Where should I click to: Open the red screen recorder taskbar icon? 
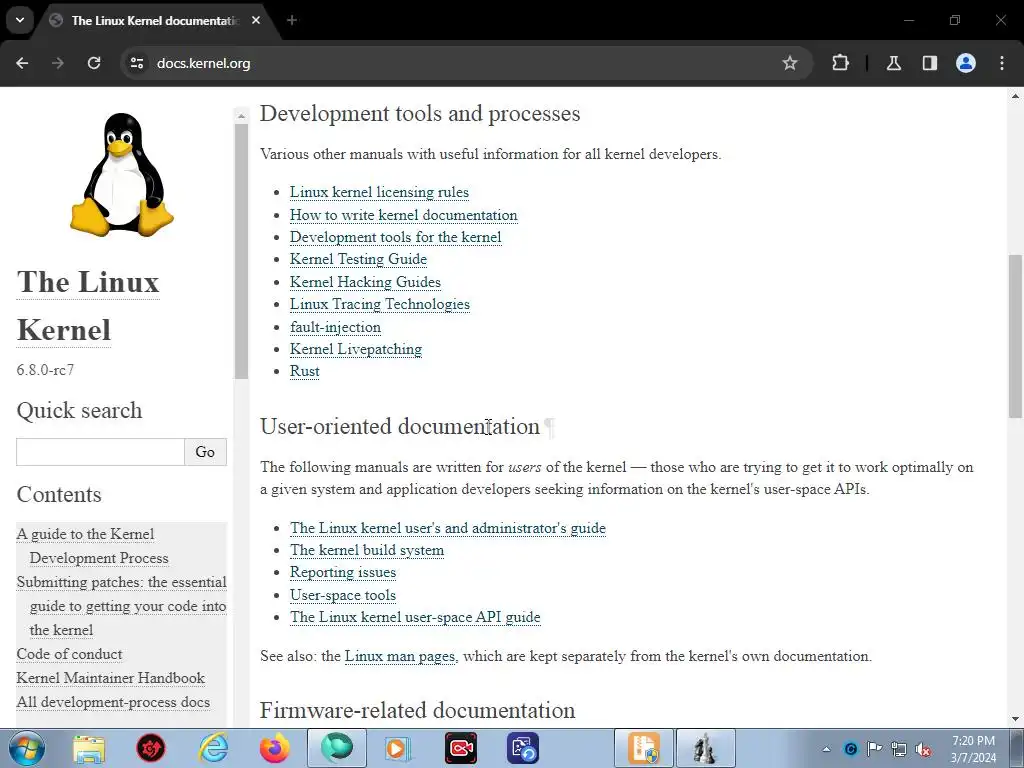pos(461,748)
